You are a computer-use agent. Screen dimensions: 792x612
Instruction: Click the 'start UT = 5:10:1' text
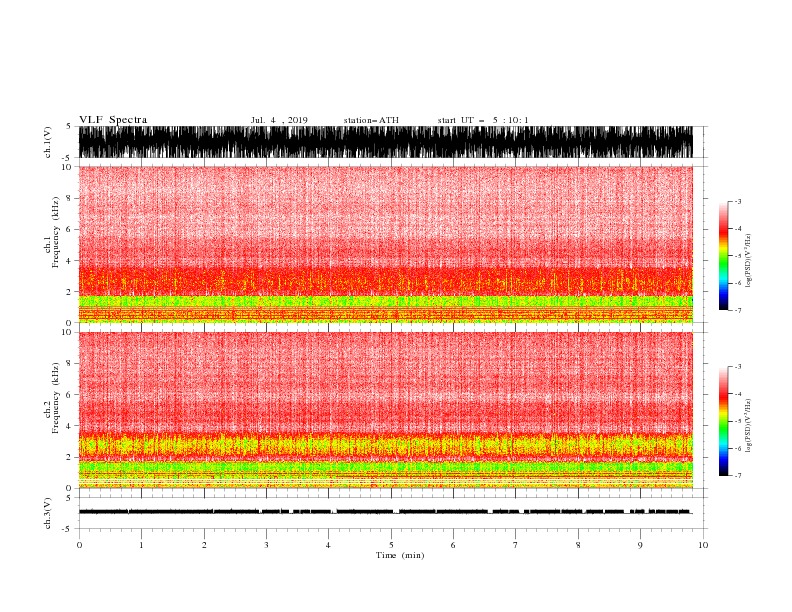(x=483, y=120)
